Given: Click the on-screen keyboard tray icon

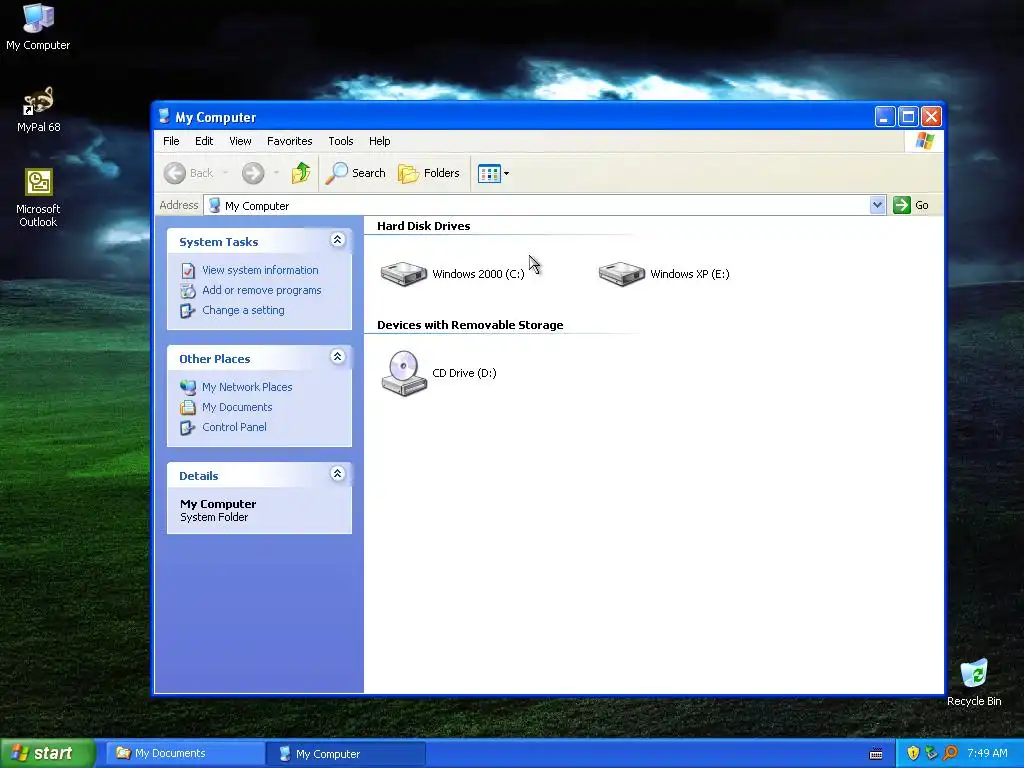Looking at the screenshot, I should click(x=876, y=754).
